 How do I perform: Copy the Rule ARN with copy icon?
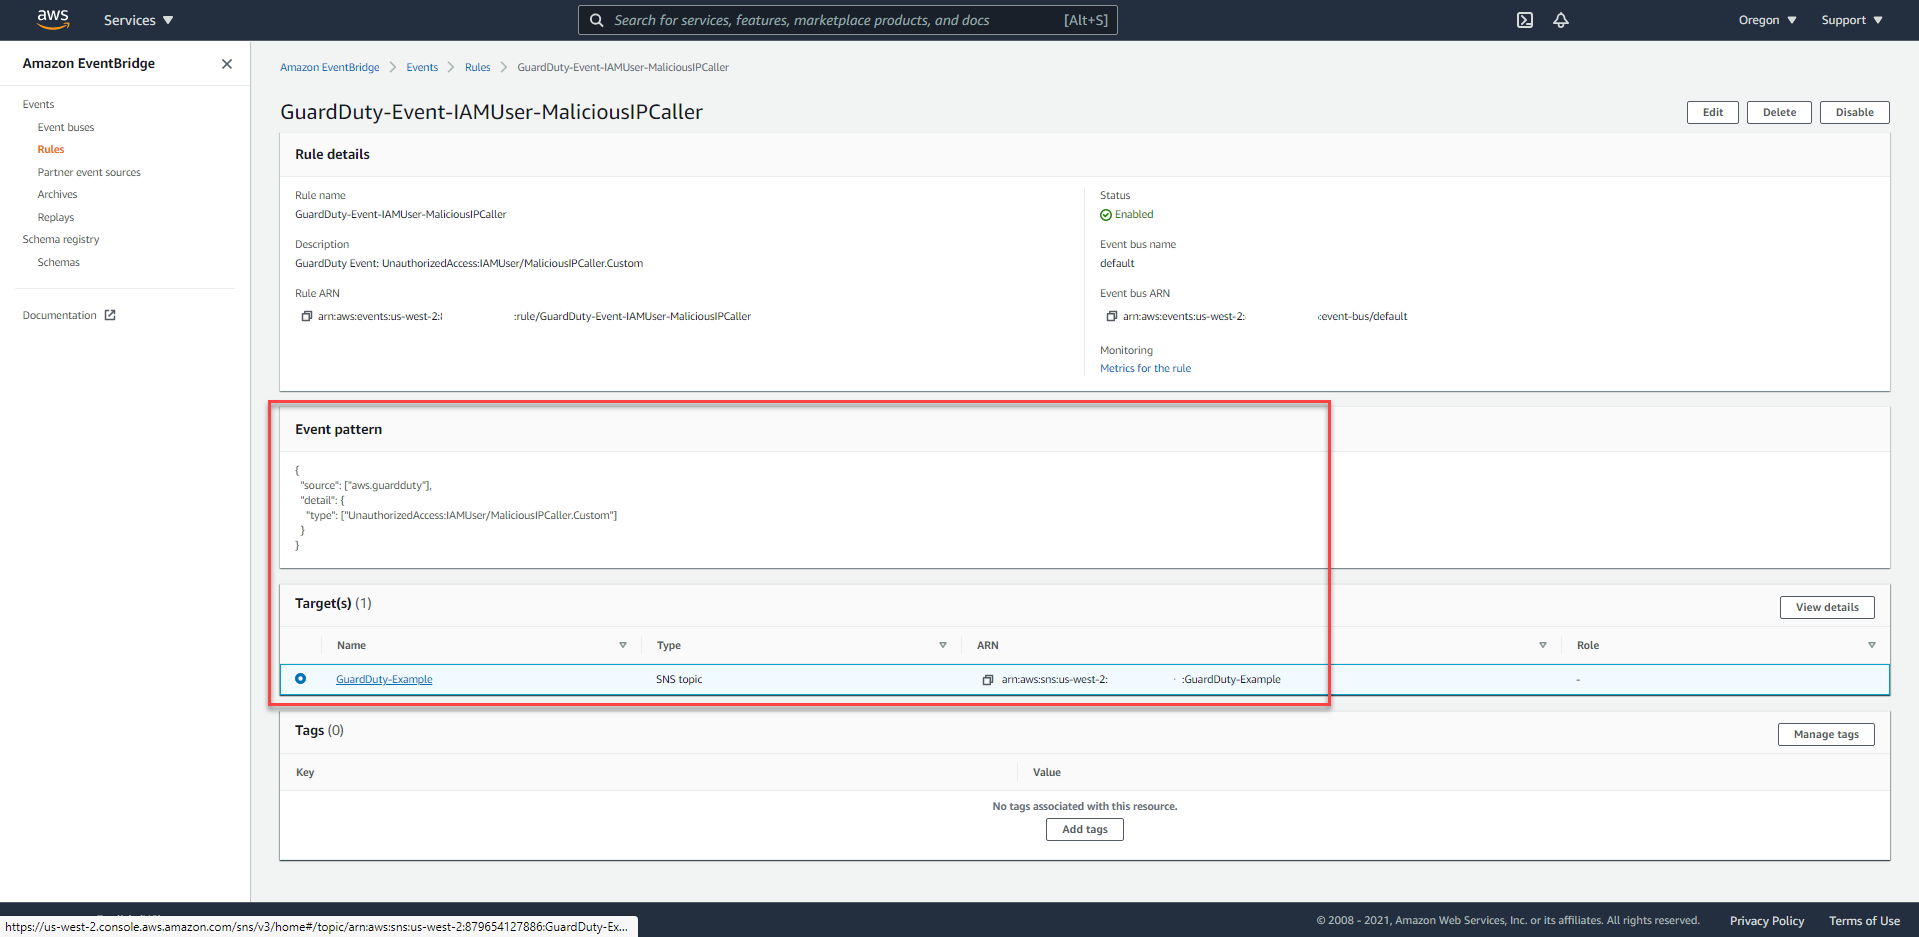click(x=307, y=316)
